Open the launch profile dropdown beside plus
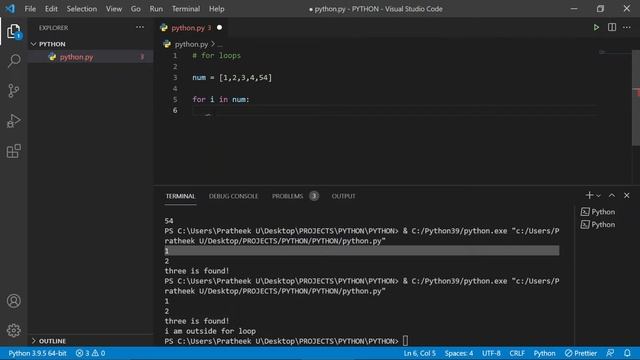 coord(598,196)
